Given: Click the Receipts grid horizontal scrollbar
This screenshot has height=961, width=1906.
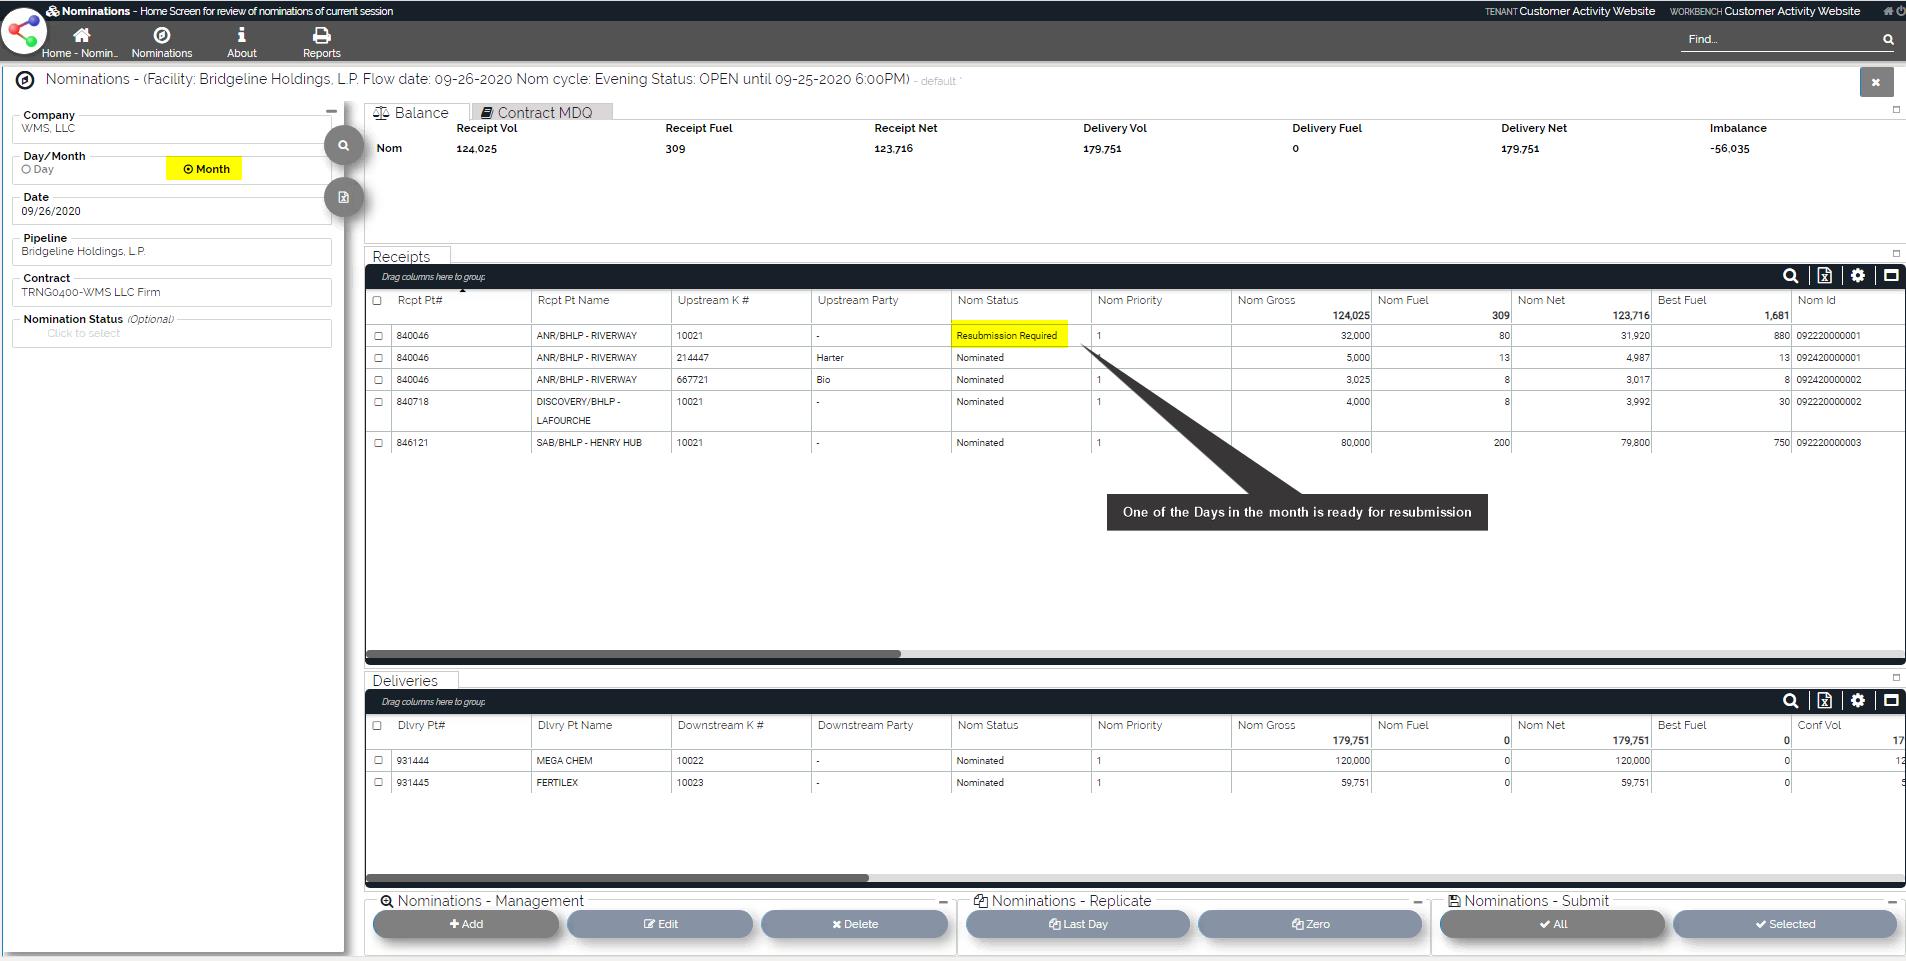Looking at the screenshot, I should (x=633, y=654).
